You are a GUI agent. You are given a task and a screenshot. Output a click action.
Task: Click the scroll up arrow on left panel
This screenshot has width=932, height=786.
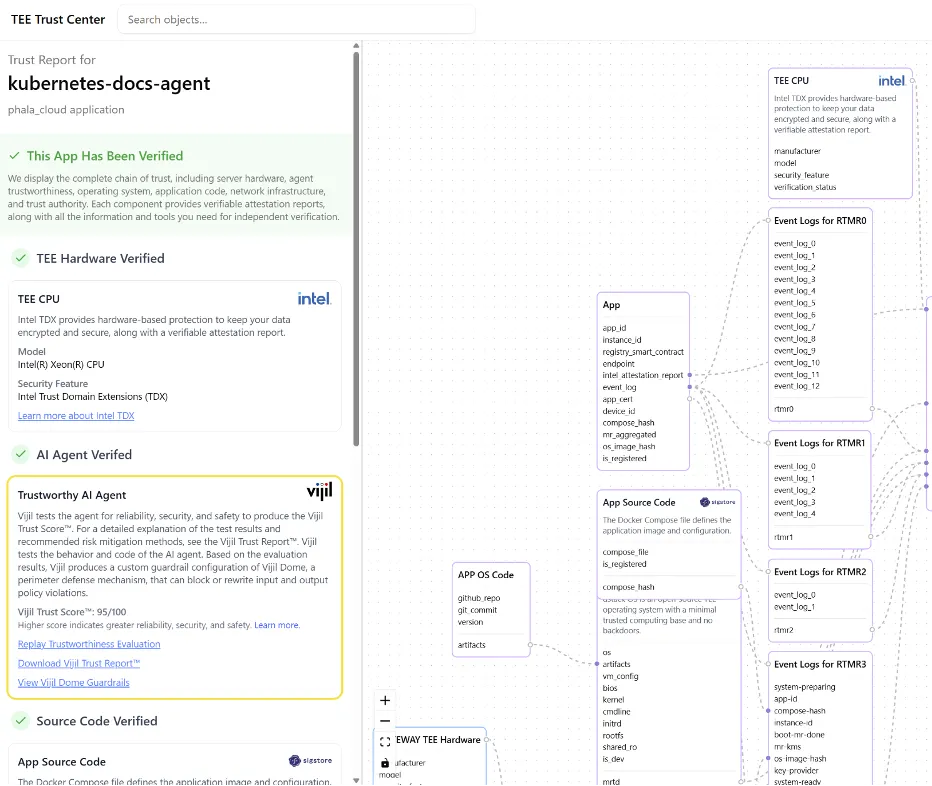[x=356, y=45]
